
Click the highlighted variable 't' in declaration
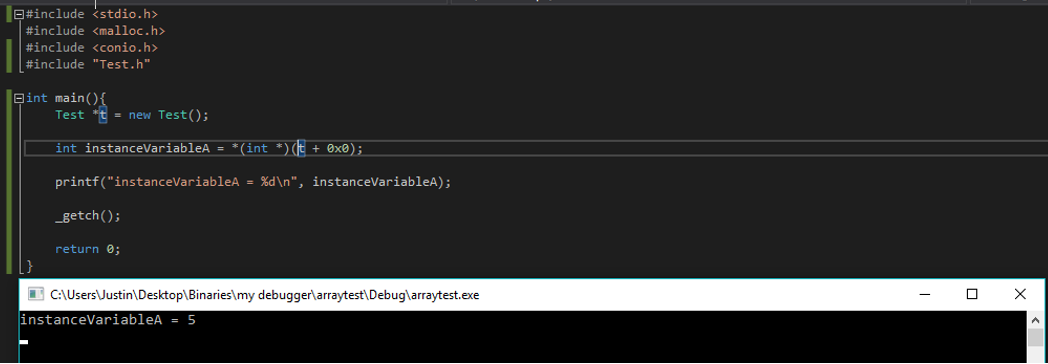[x=103, y=115]
